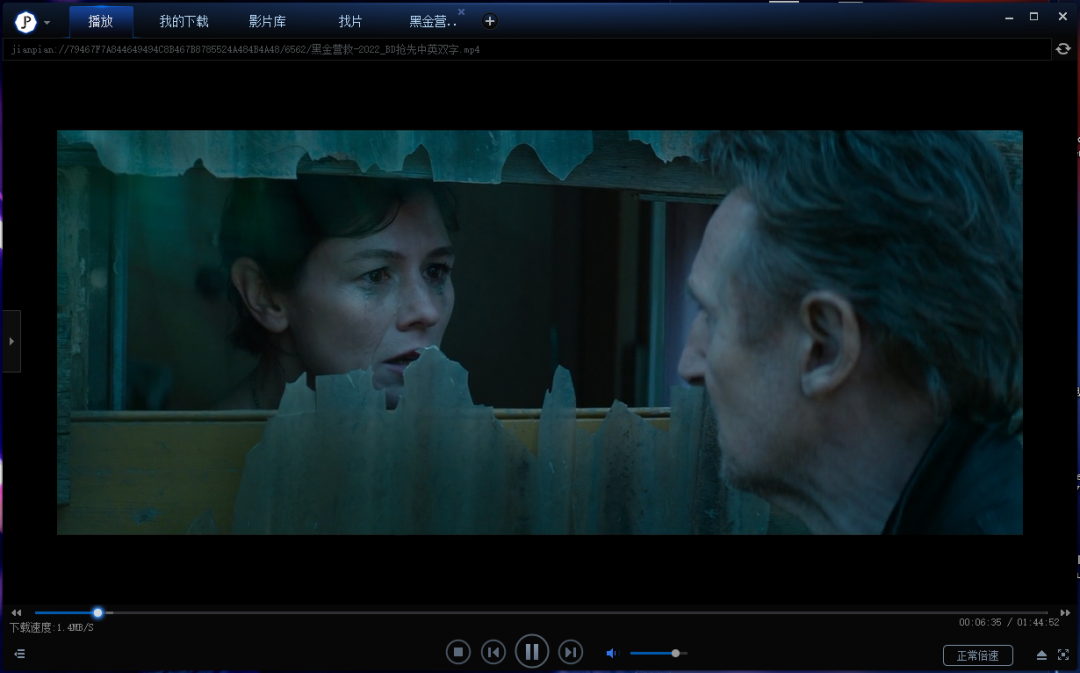Click the eject open-file icon
This screenshot has width=1080, height=673.
[1041, 655]
